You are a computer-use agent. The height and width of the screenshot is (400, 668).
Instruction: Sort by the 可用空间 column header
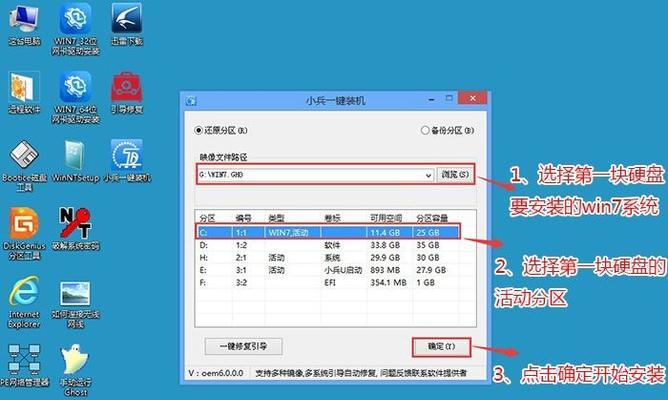386,219
